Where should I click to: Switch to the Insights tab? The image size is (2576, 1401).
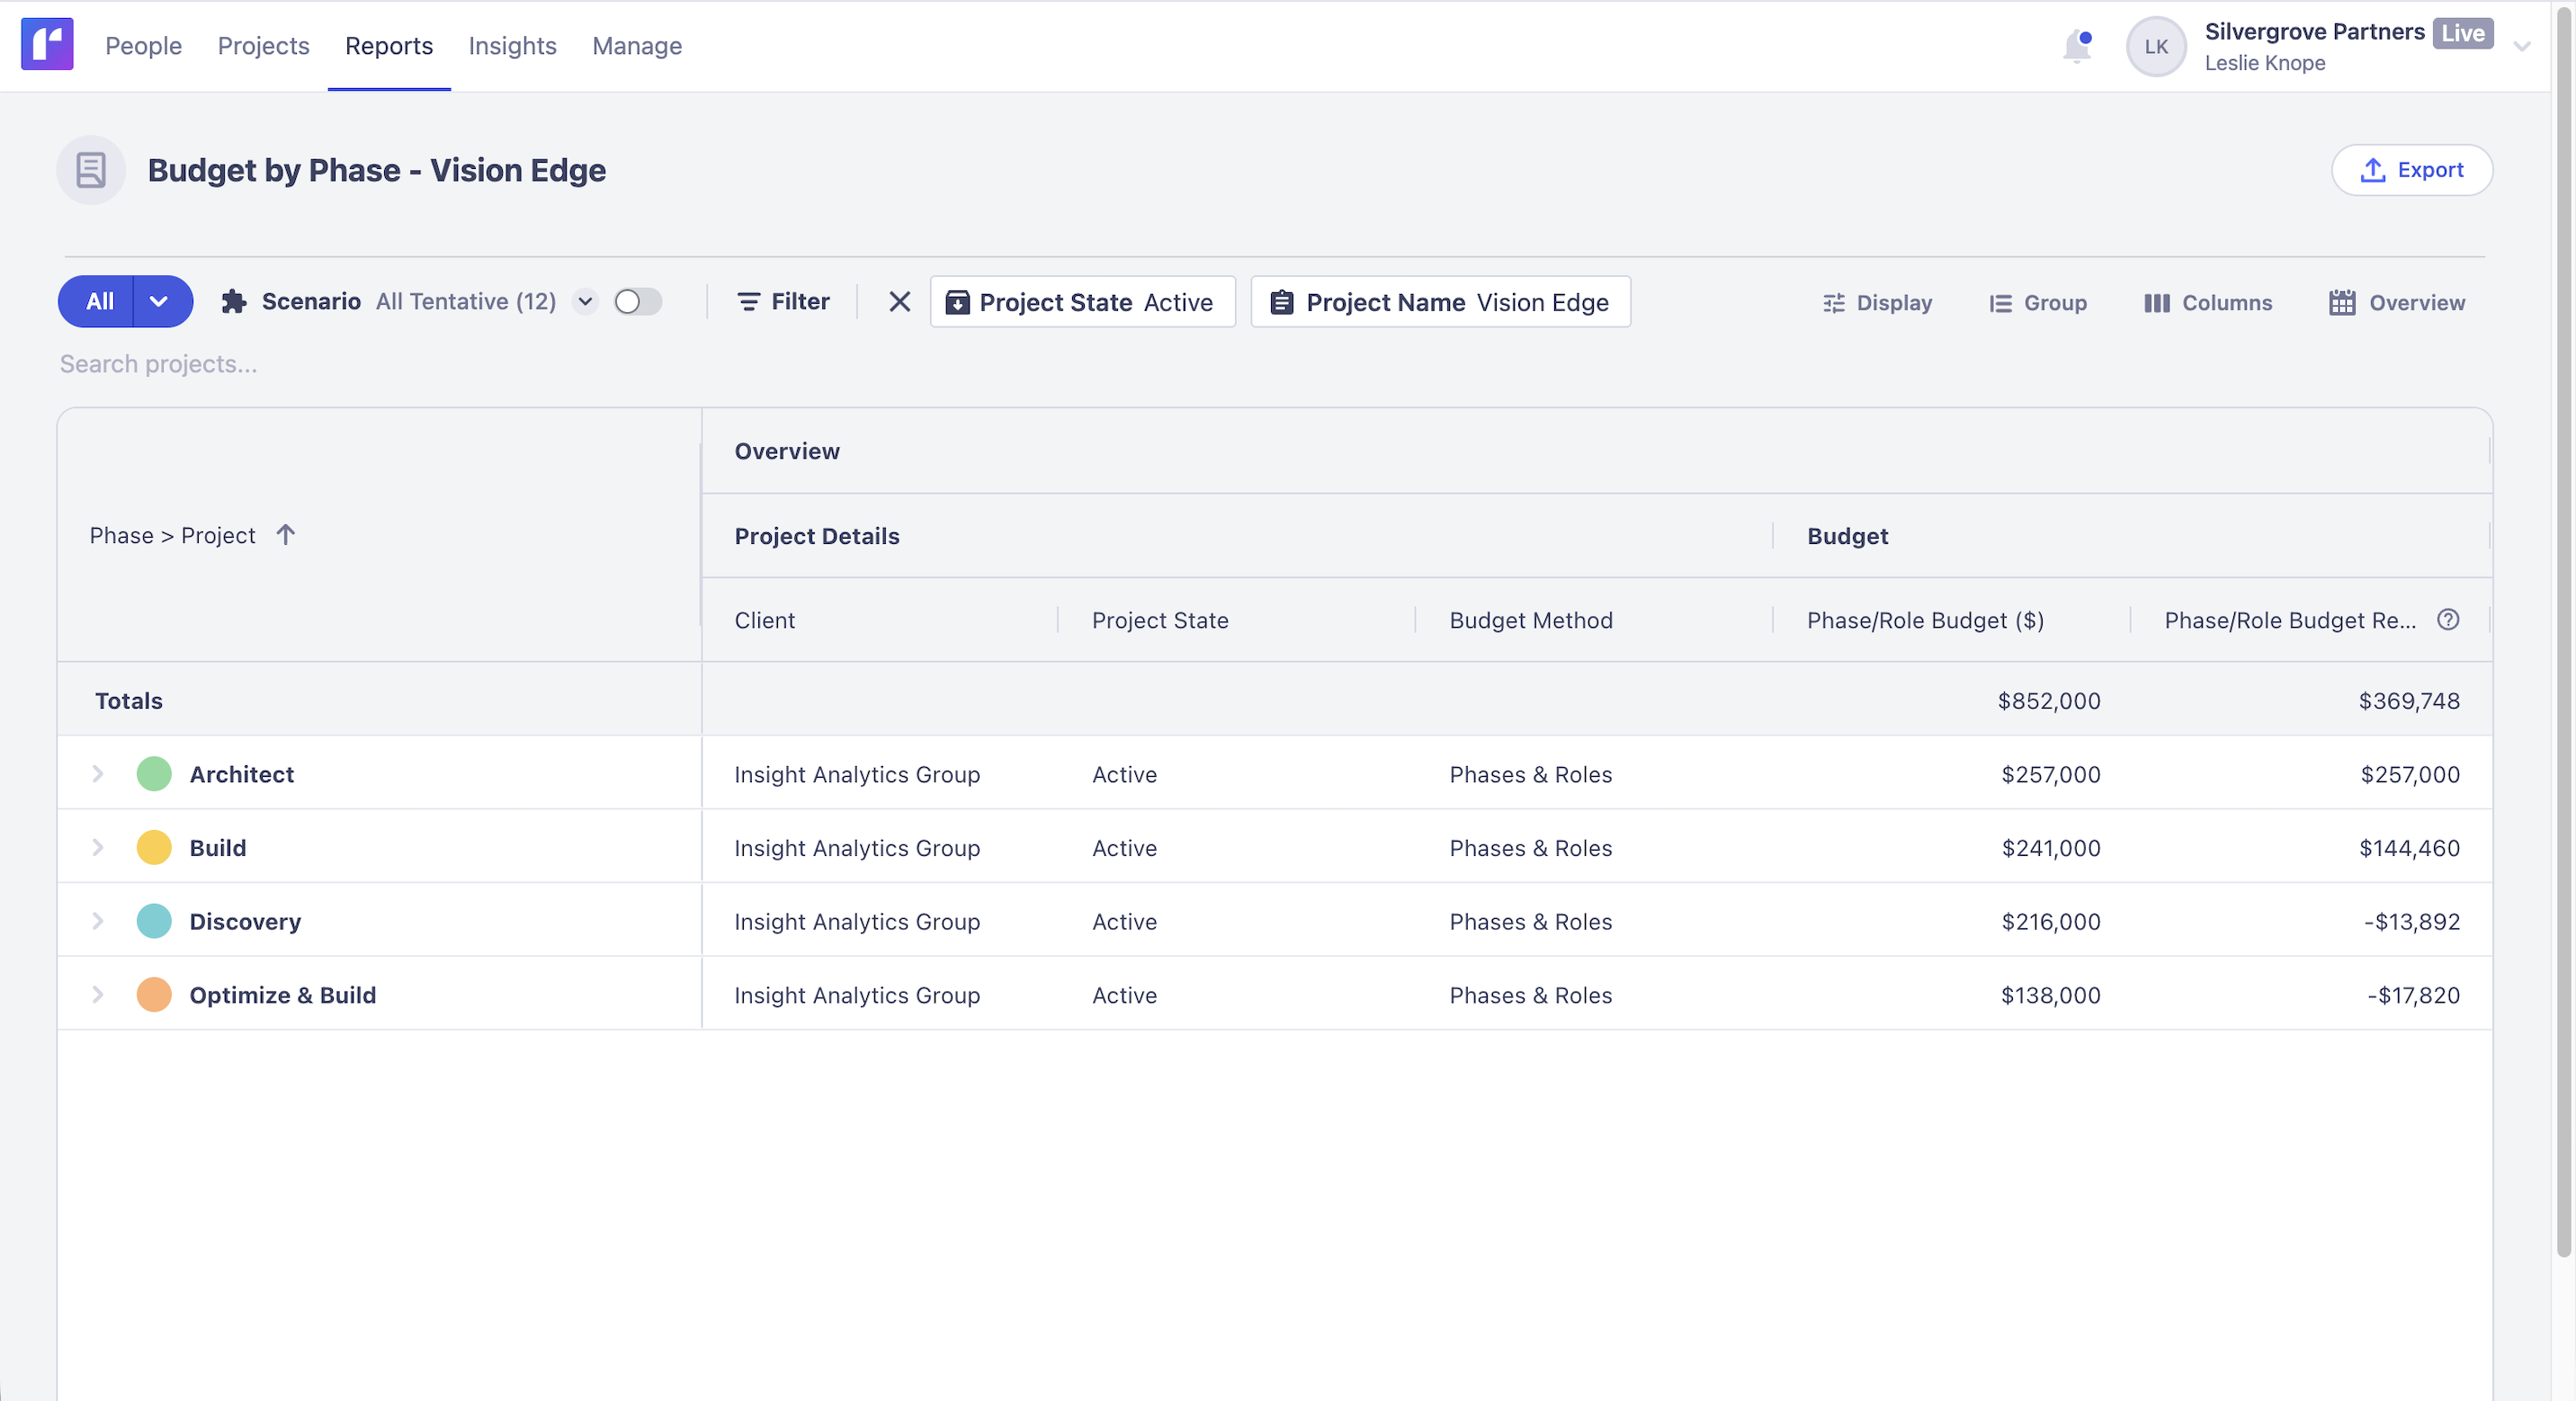[512, 46]
